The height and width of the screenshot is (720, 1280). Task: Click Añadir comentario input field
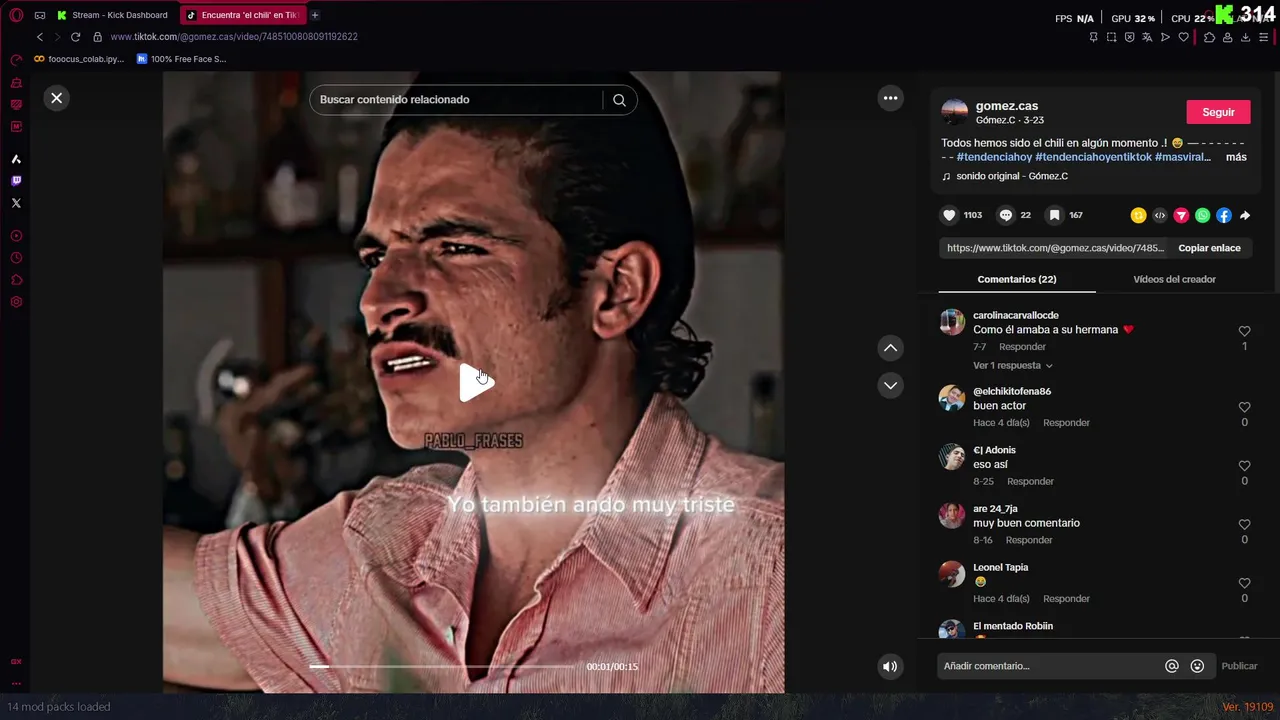click(1048, 666)
